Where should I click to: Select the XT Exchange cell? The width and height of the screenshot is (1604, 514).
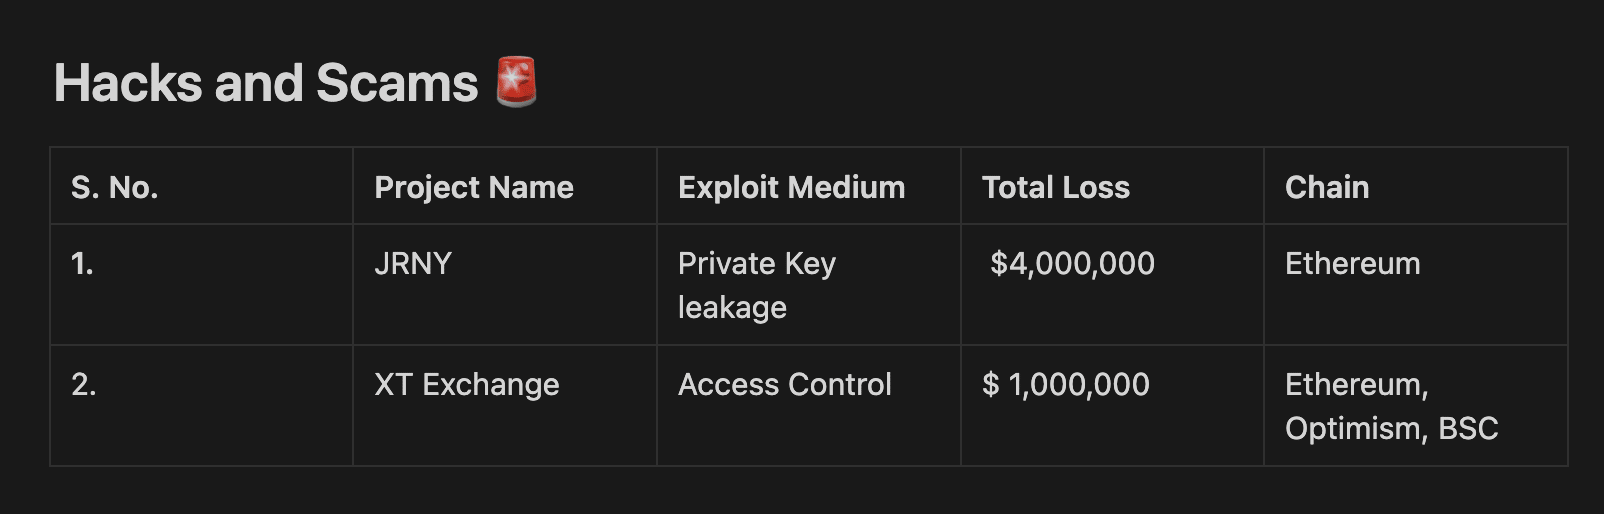pyautogui.click(x=505, y=406)
